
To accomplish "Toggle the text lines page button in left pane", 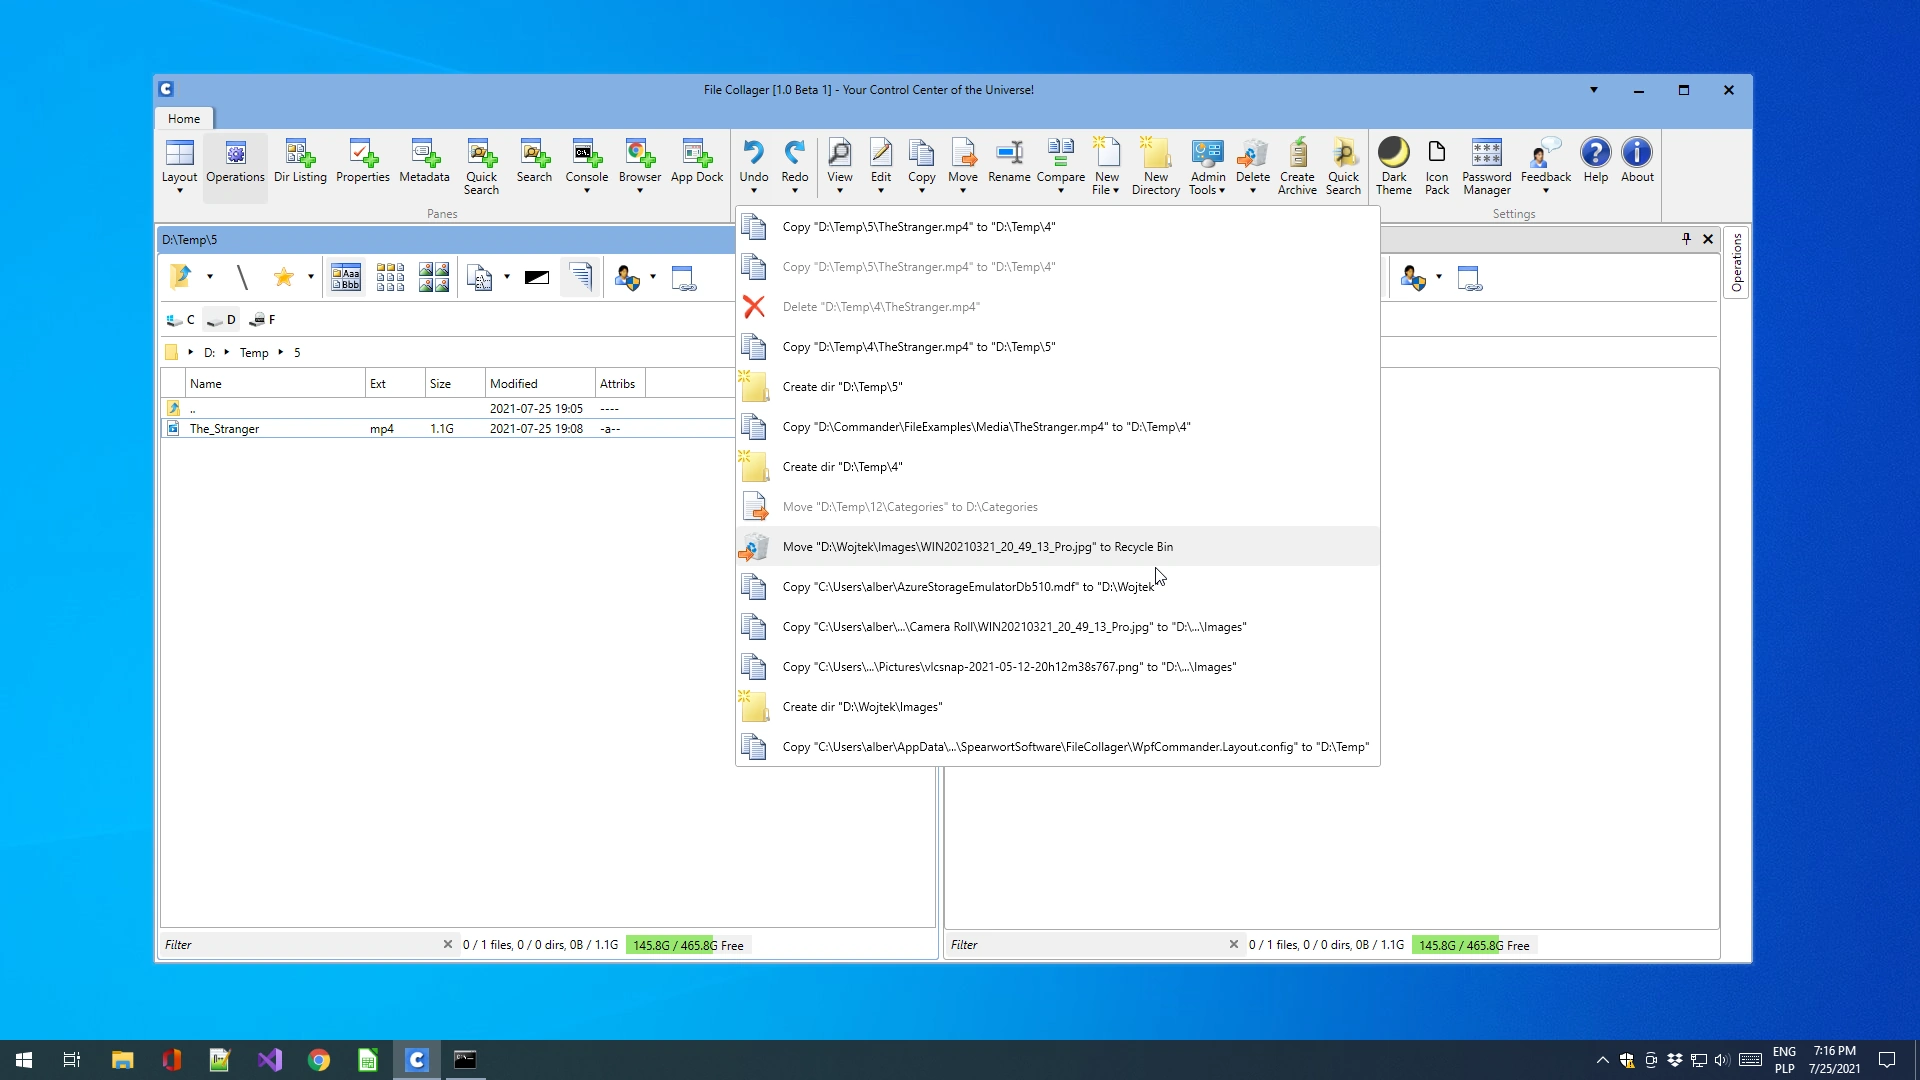I will click(580, 277).
